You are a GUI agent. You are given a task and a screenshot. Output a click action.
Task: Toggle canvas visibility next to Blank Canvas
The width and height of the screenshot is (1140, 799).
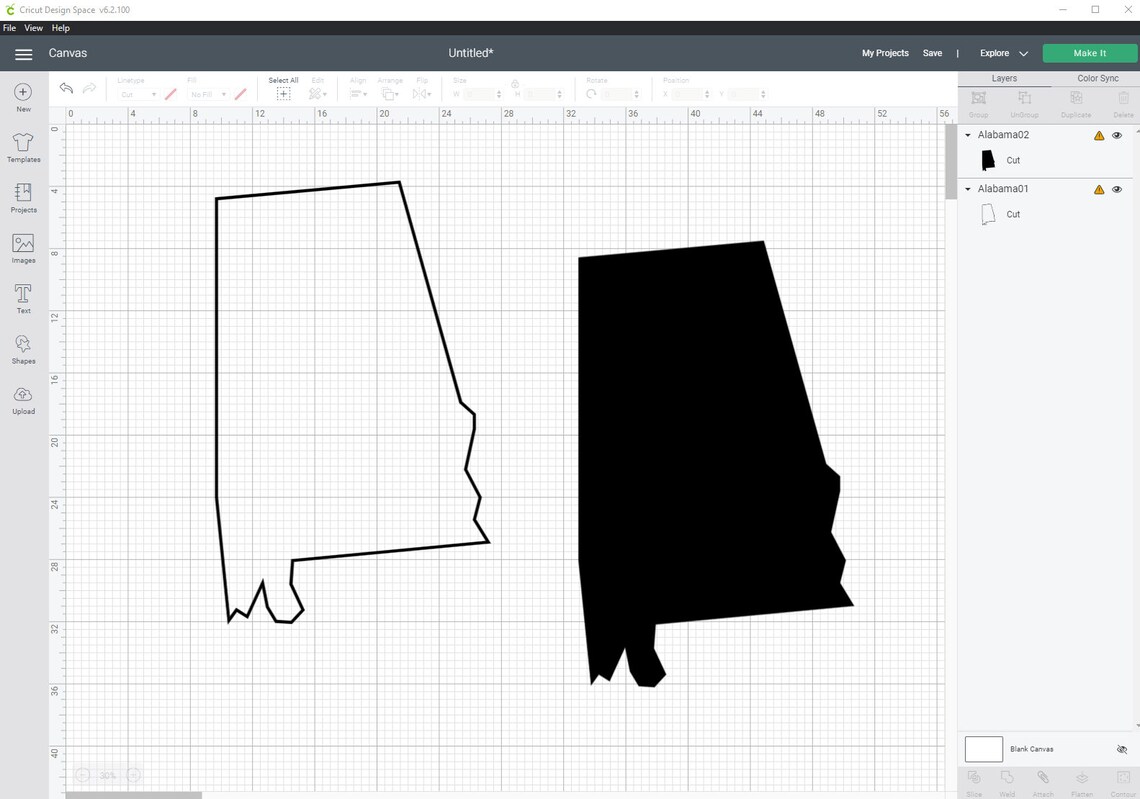click(1122, 748)
